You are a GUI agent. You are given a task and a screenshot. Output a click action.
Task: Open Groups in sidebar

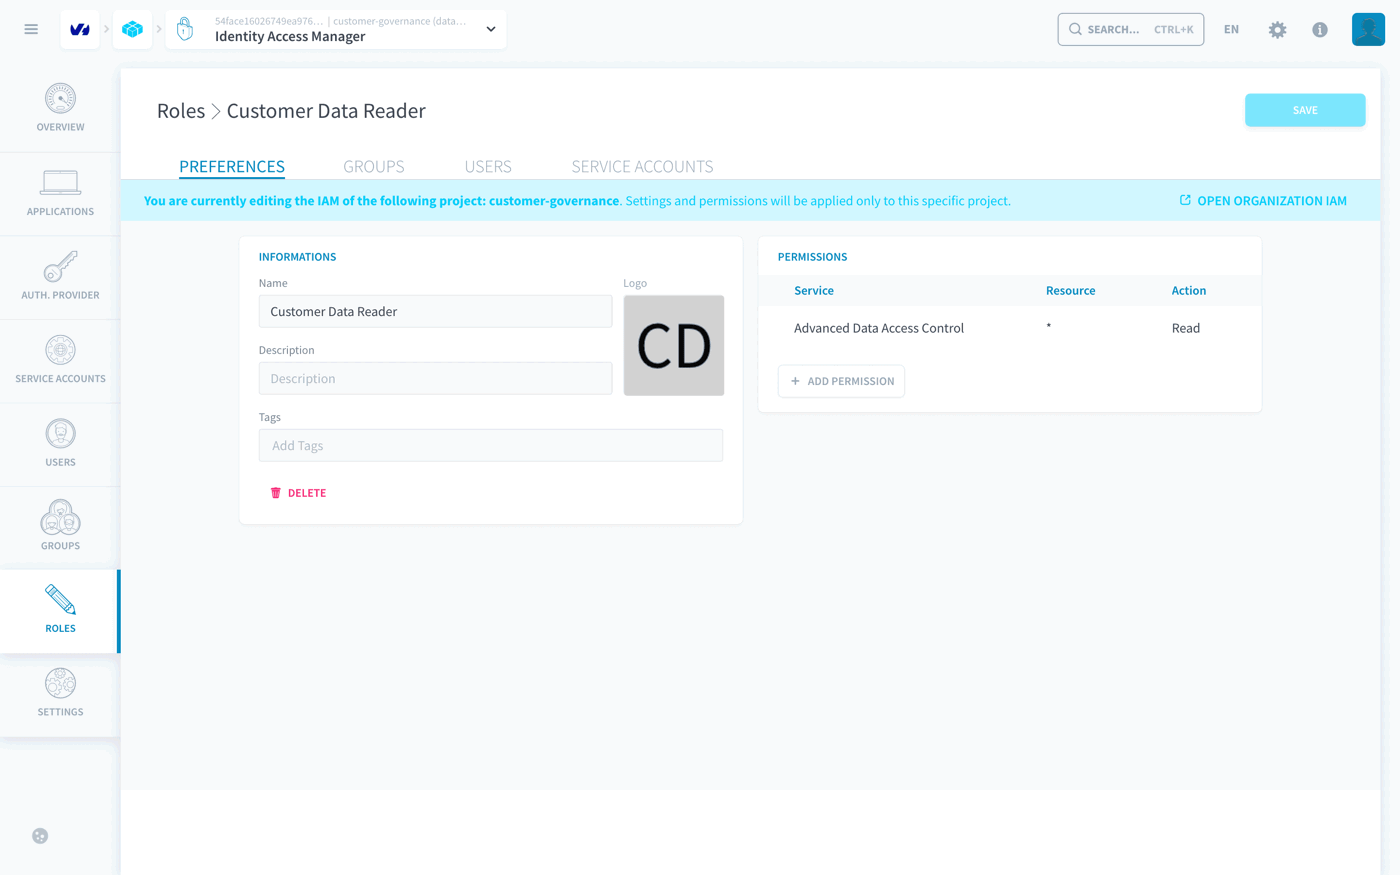click(60, 528)
